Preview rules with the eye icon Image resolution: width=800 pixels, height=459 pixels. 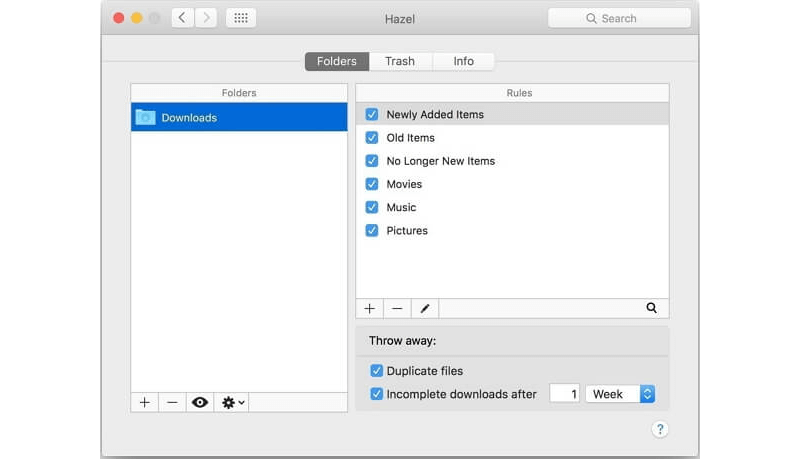[x=200, y=402]
